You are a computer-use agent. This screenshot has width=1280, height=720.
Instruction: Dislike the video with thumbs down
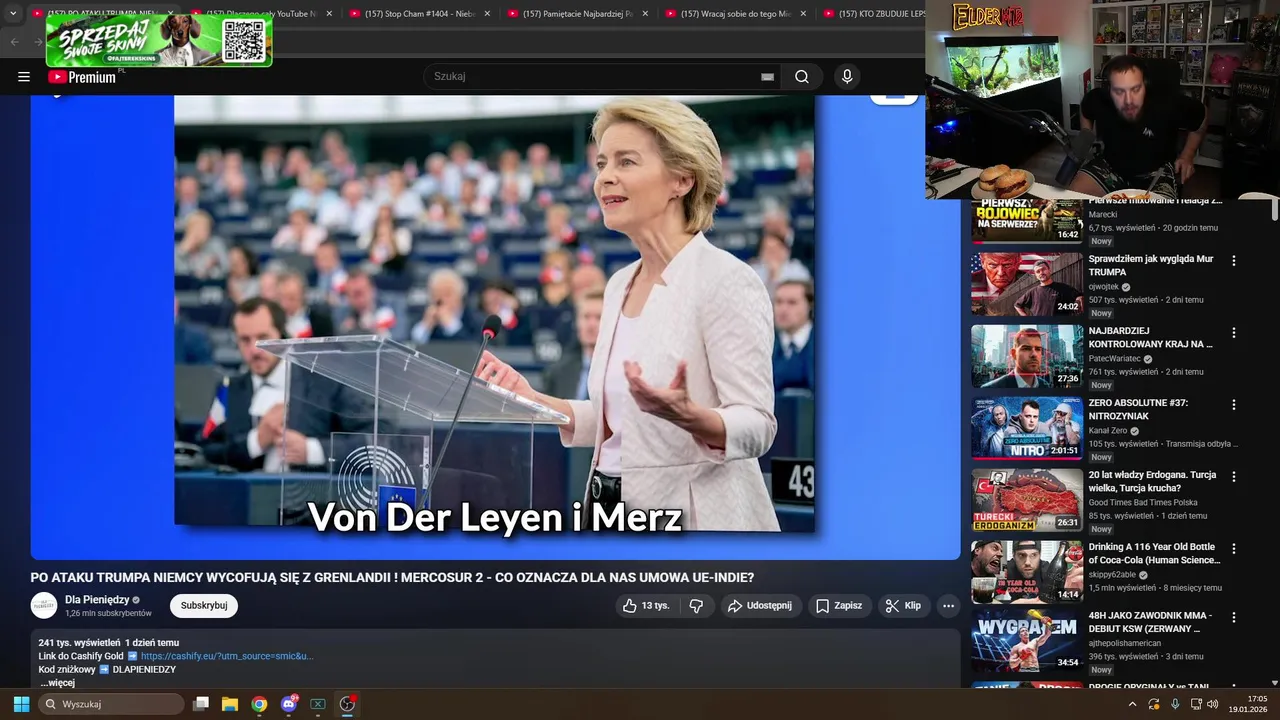point(696,606)
